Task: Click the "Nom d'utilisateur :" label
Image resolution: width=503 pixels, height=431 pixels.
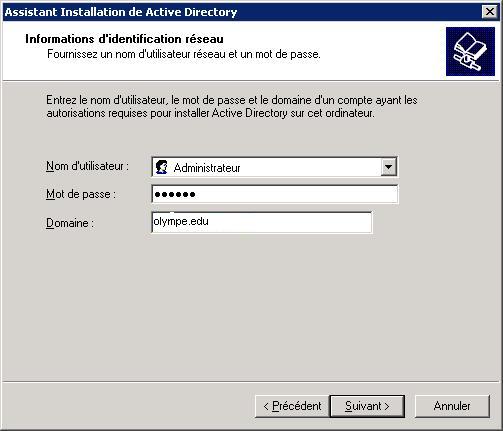Action: pos(87,166)
